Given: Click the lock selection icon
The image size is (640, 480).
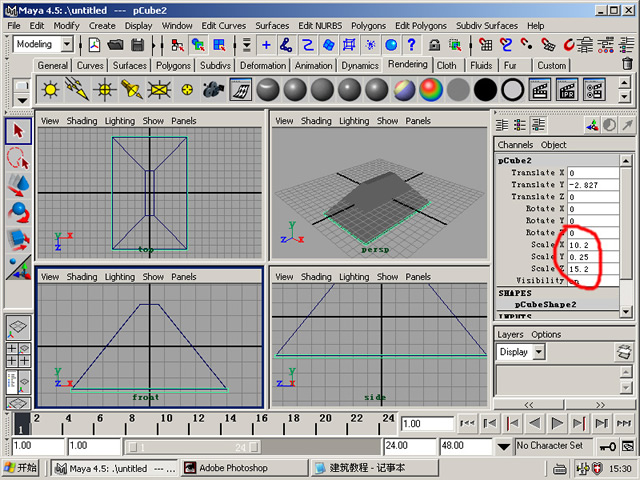Looking at the screenshot, I should click(x=435, y=44).
